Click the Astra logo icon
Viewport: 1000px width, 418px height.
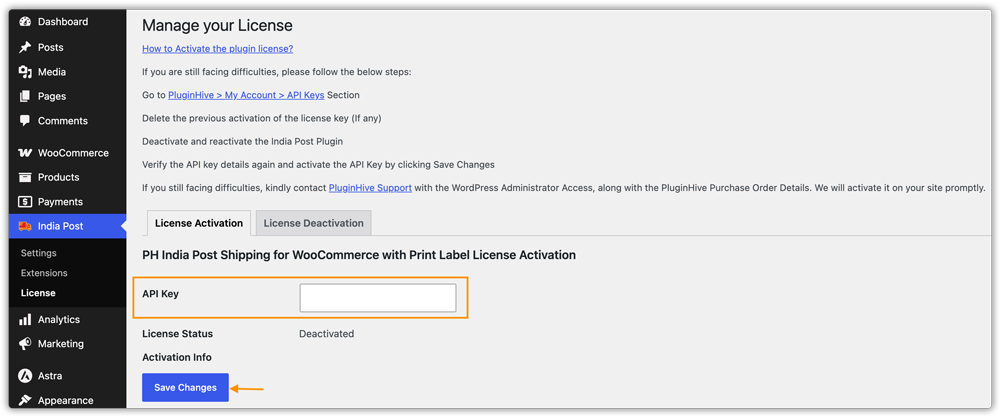25,376
